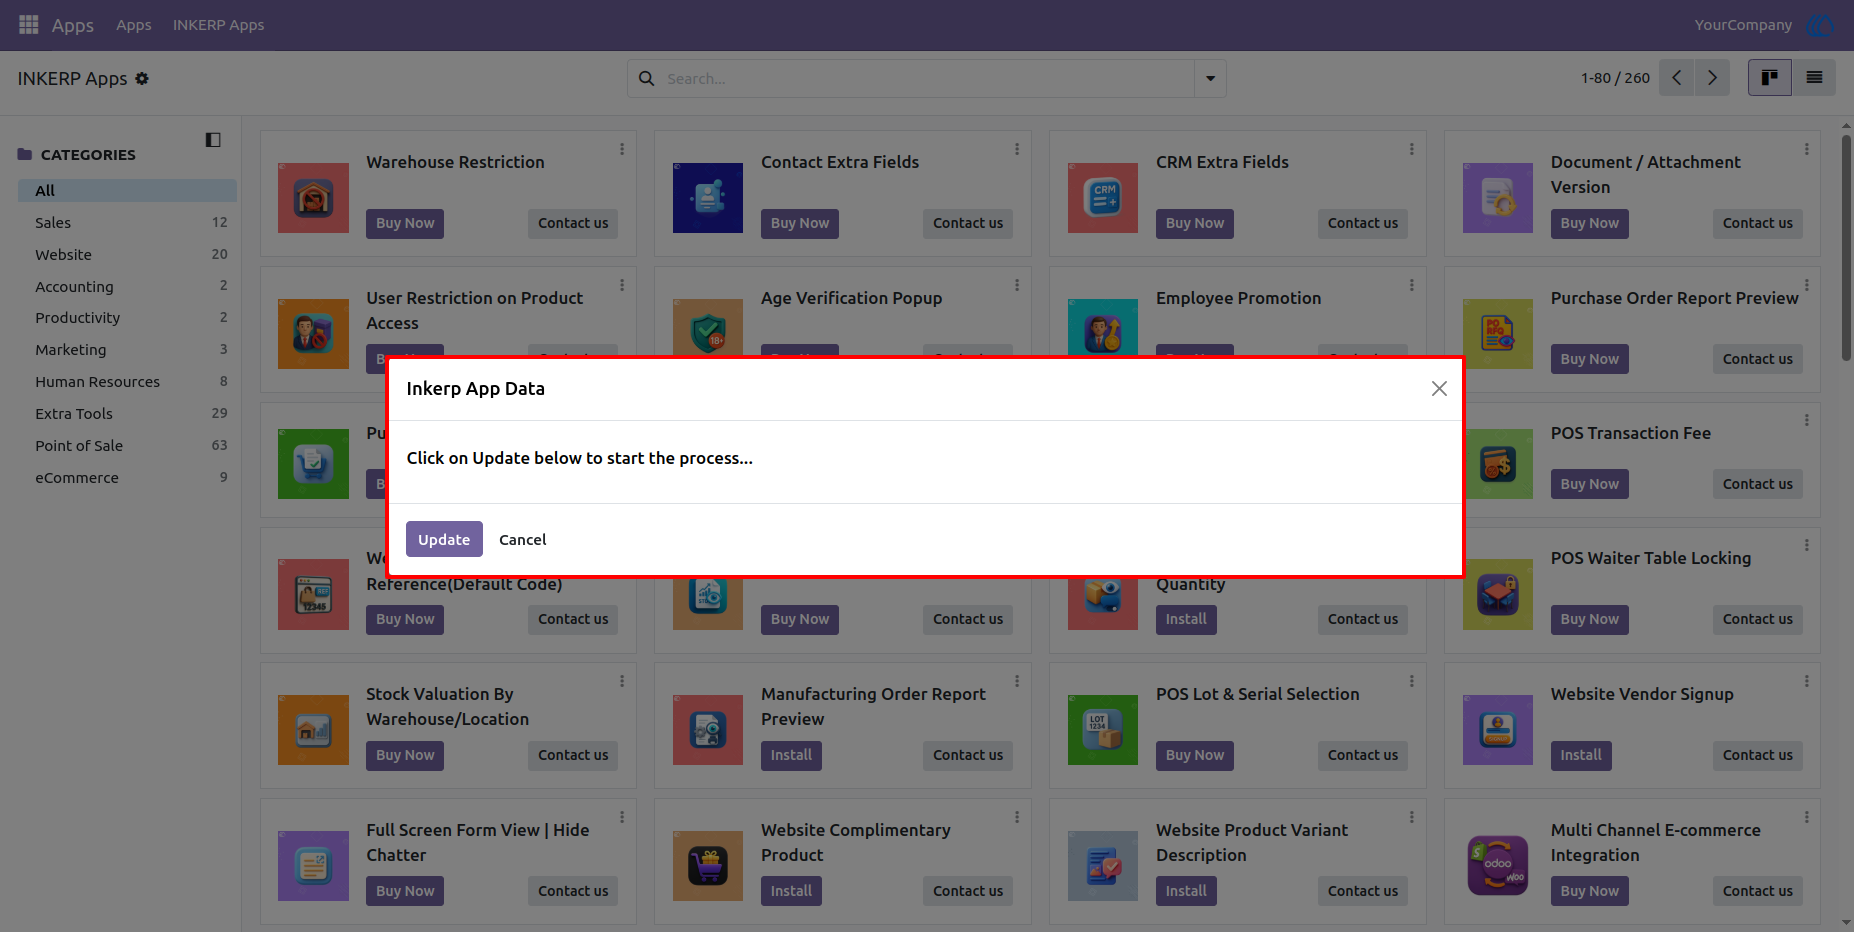Click the Contact Extra Fields app icon
Screen dimensions: 1854x932
(x=708, y=198)
